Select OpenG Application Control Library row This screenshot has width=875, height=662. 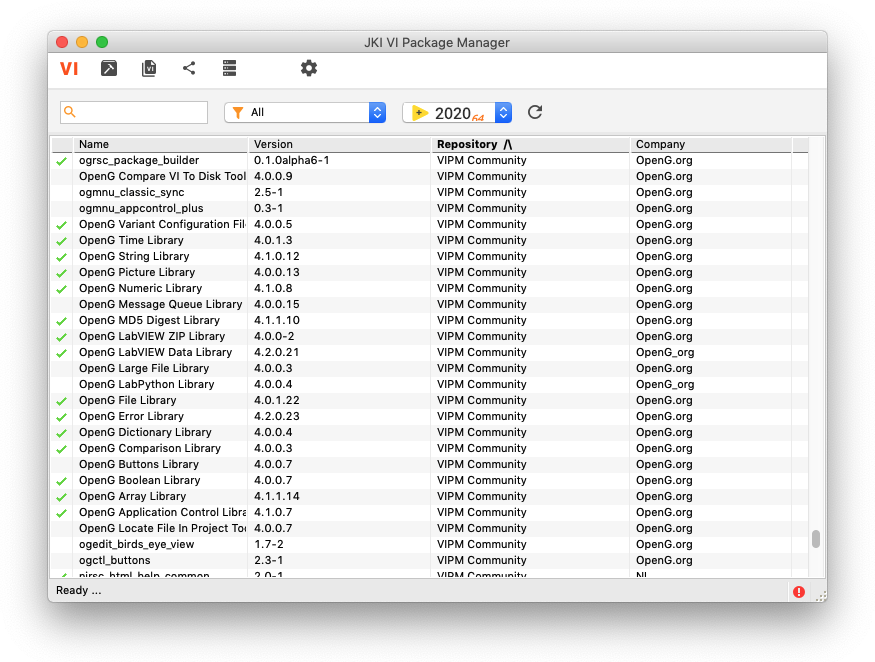pyautogui.click(x=429, y=512)
